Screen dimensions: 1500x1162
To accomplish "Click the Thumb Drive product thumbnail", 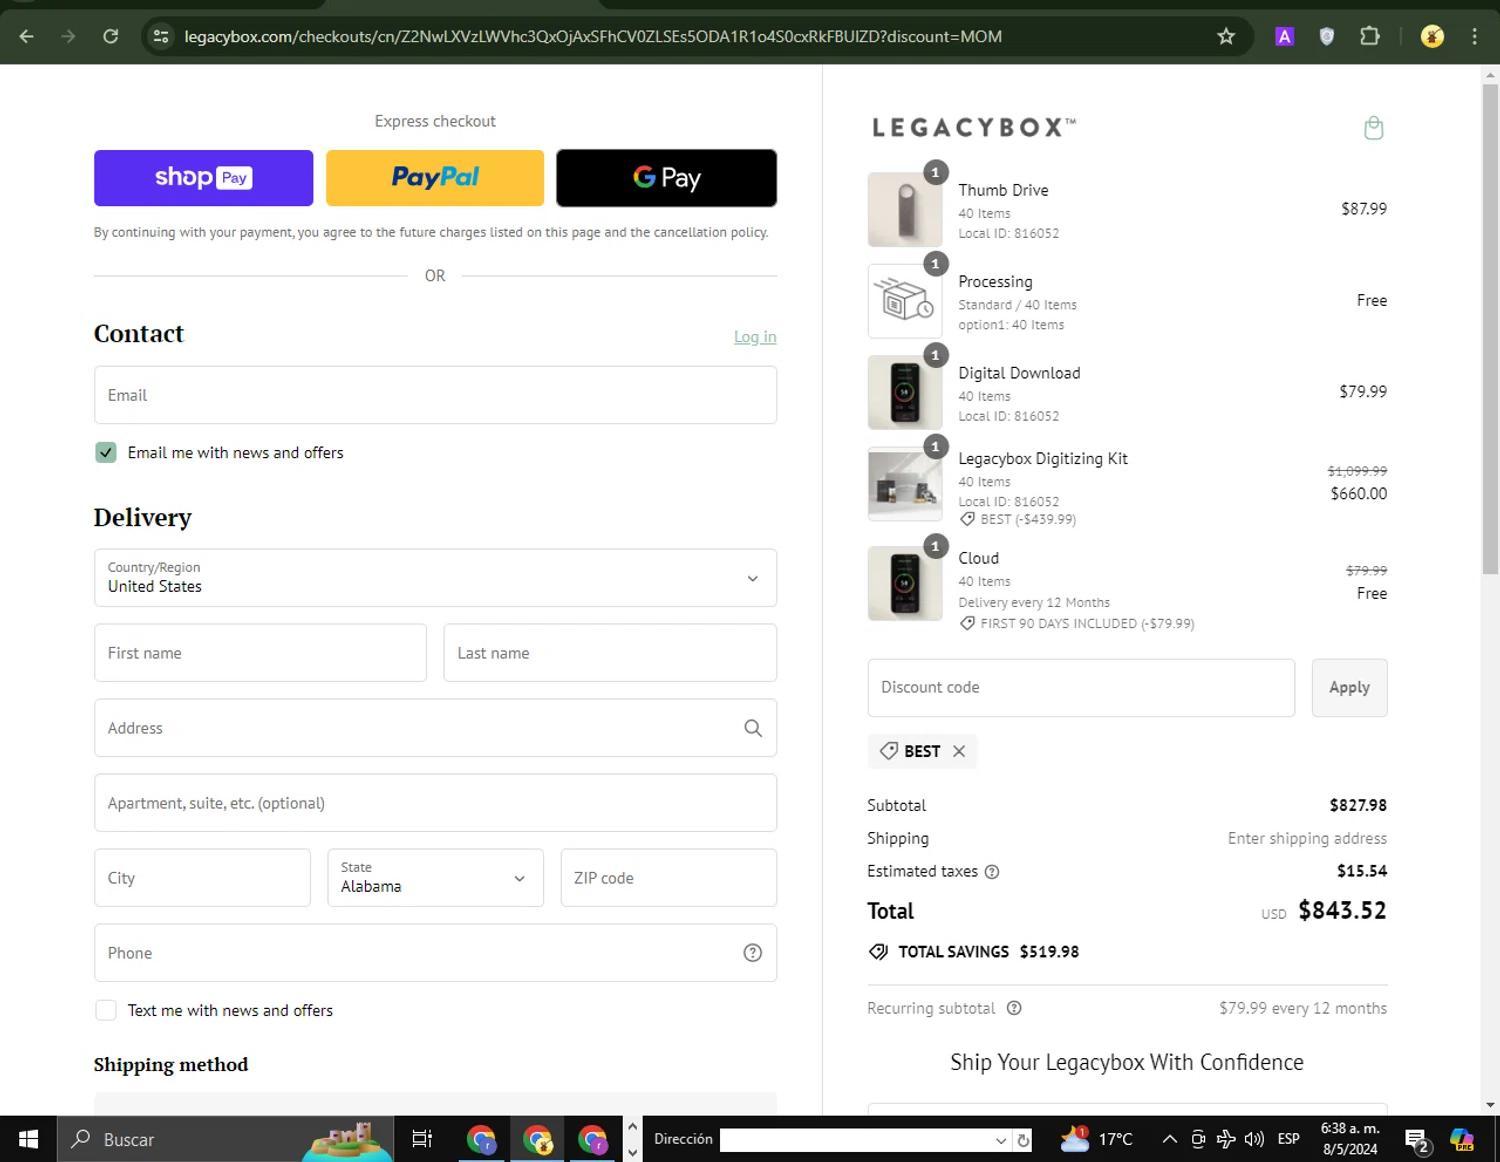I will [905, 209].
